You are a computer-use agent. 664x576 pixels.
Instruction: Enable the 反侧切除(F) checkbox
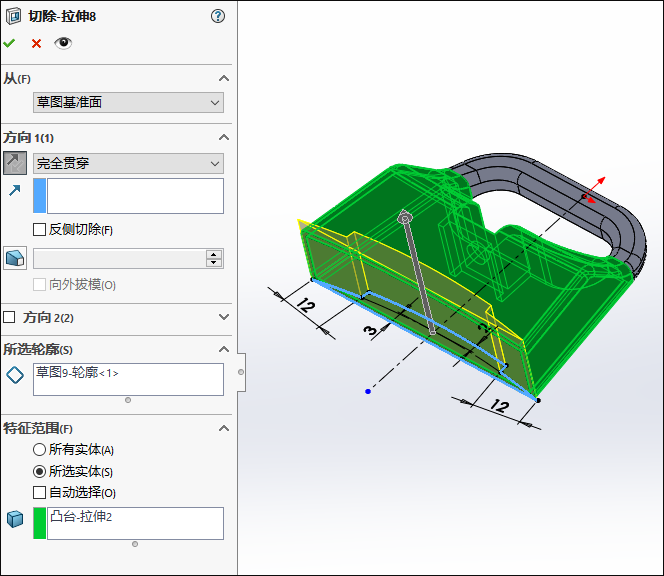(39, 230)
